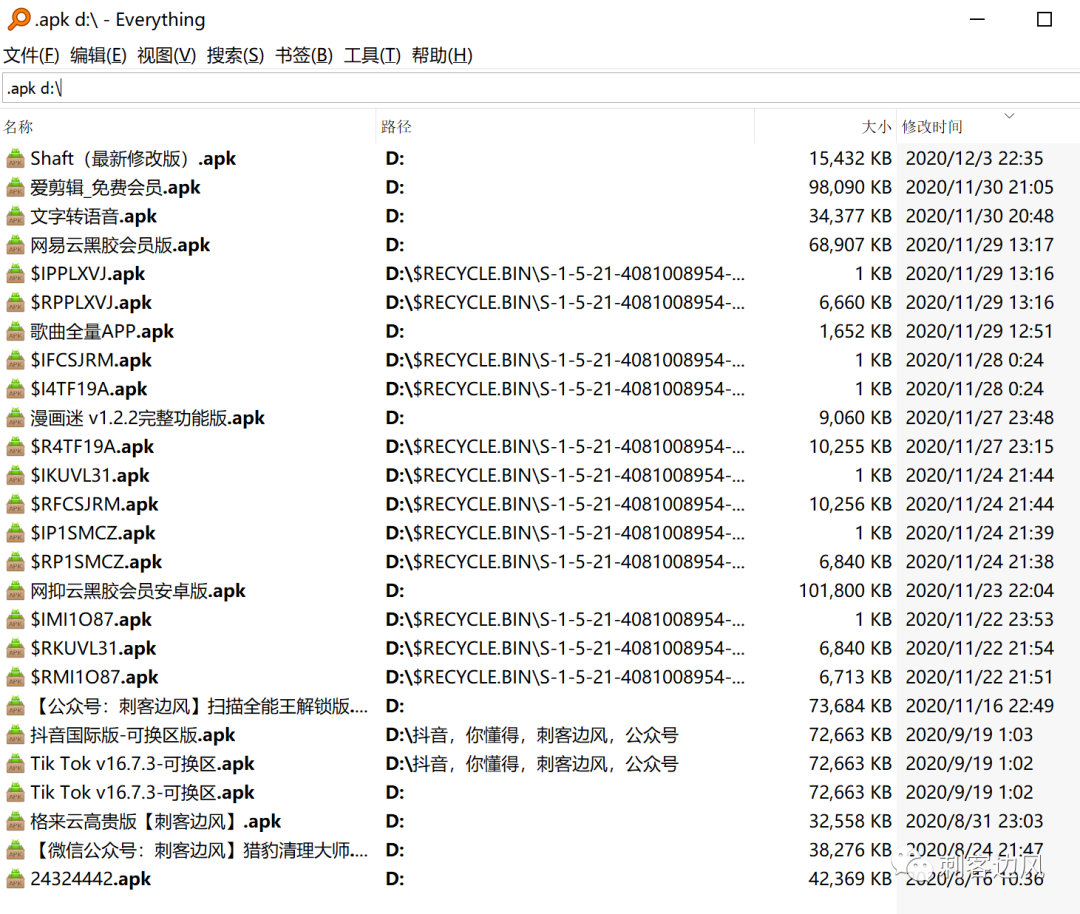Click path of 抖音国际版-可换区版.apk row
Viewport: 1080px width, 914px height.
click(532, 736)
